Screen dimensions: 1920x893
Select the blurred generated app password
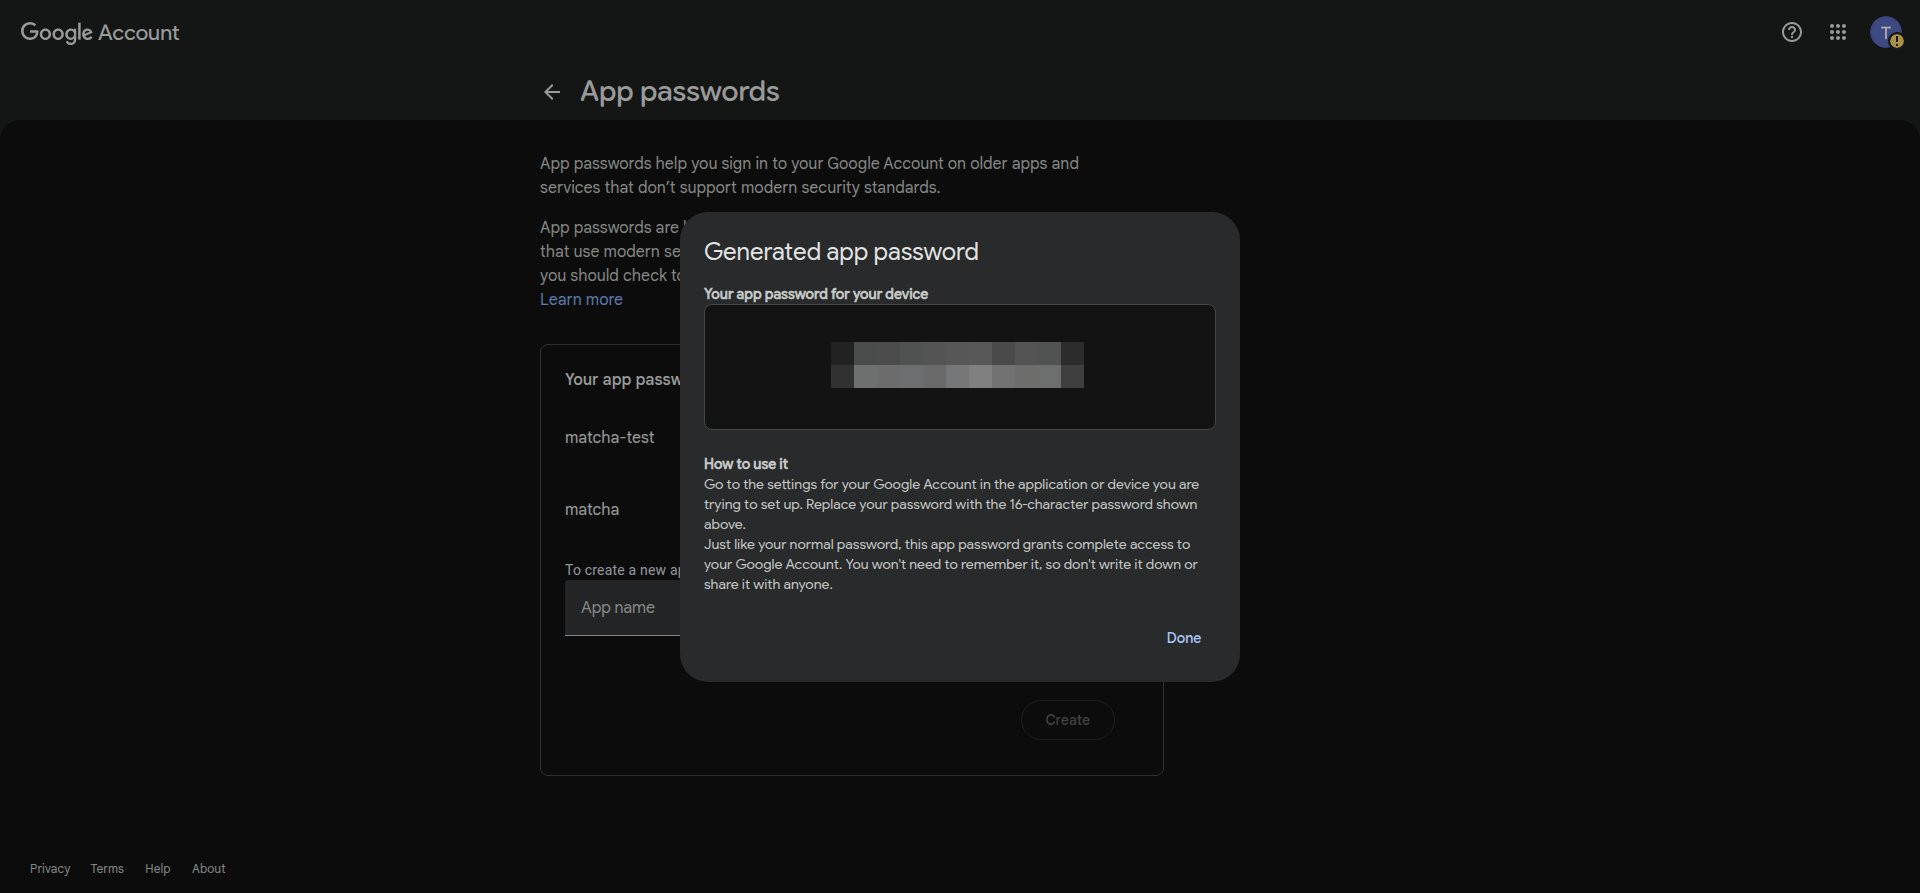[x=957, y=364]
